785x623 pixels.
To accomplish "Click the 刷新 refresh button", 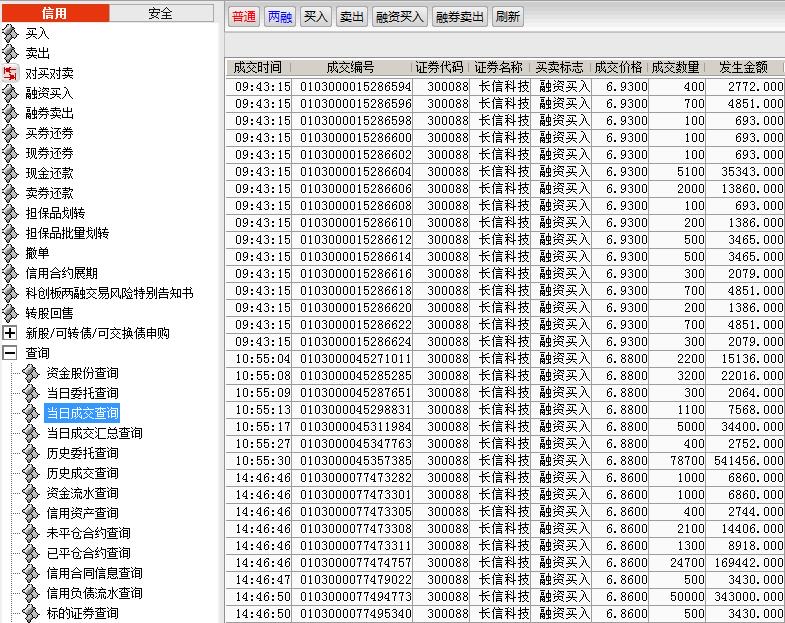I will (508, 17).
